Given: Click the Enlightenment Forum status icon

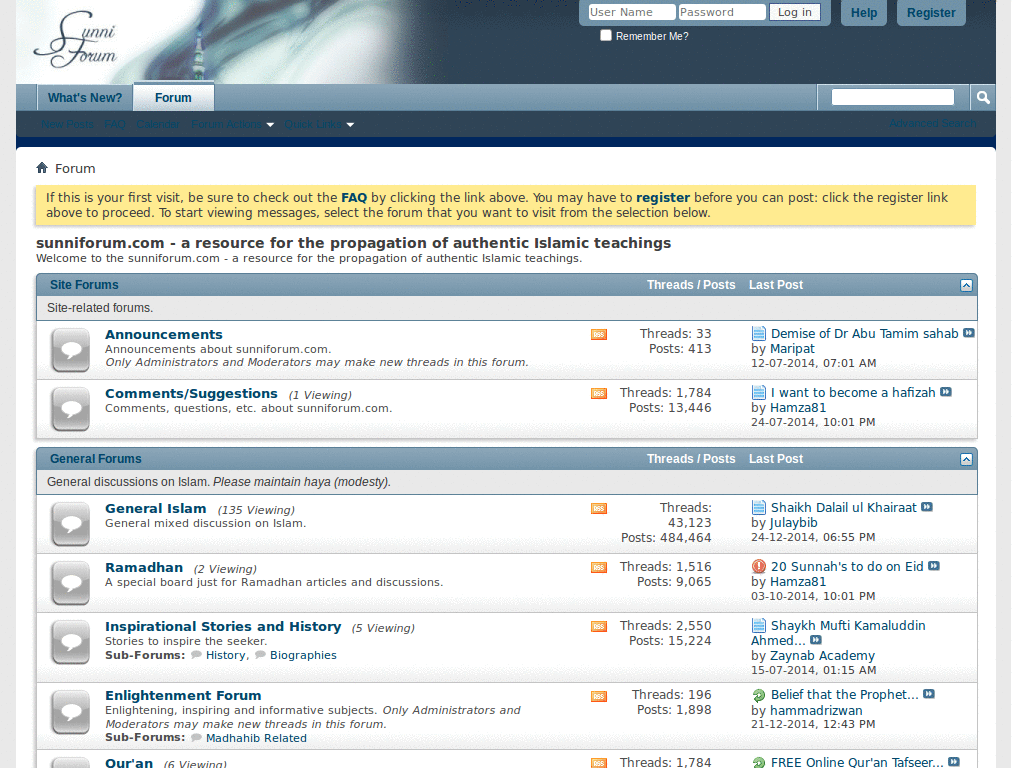Looking at the screenshot, I should coord(71,712).
